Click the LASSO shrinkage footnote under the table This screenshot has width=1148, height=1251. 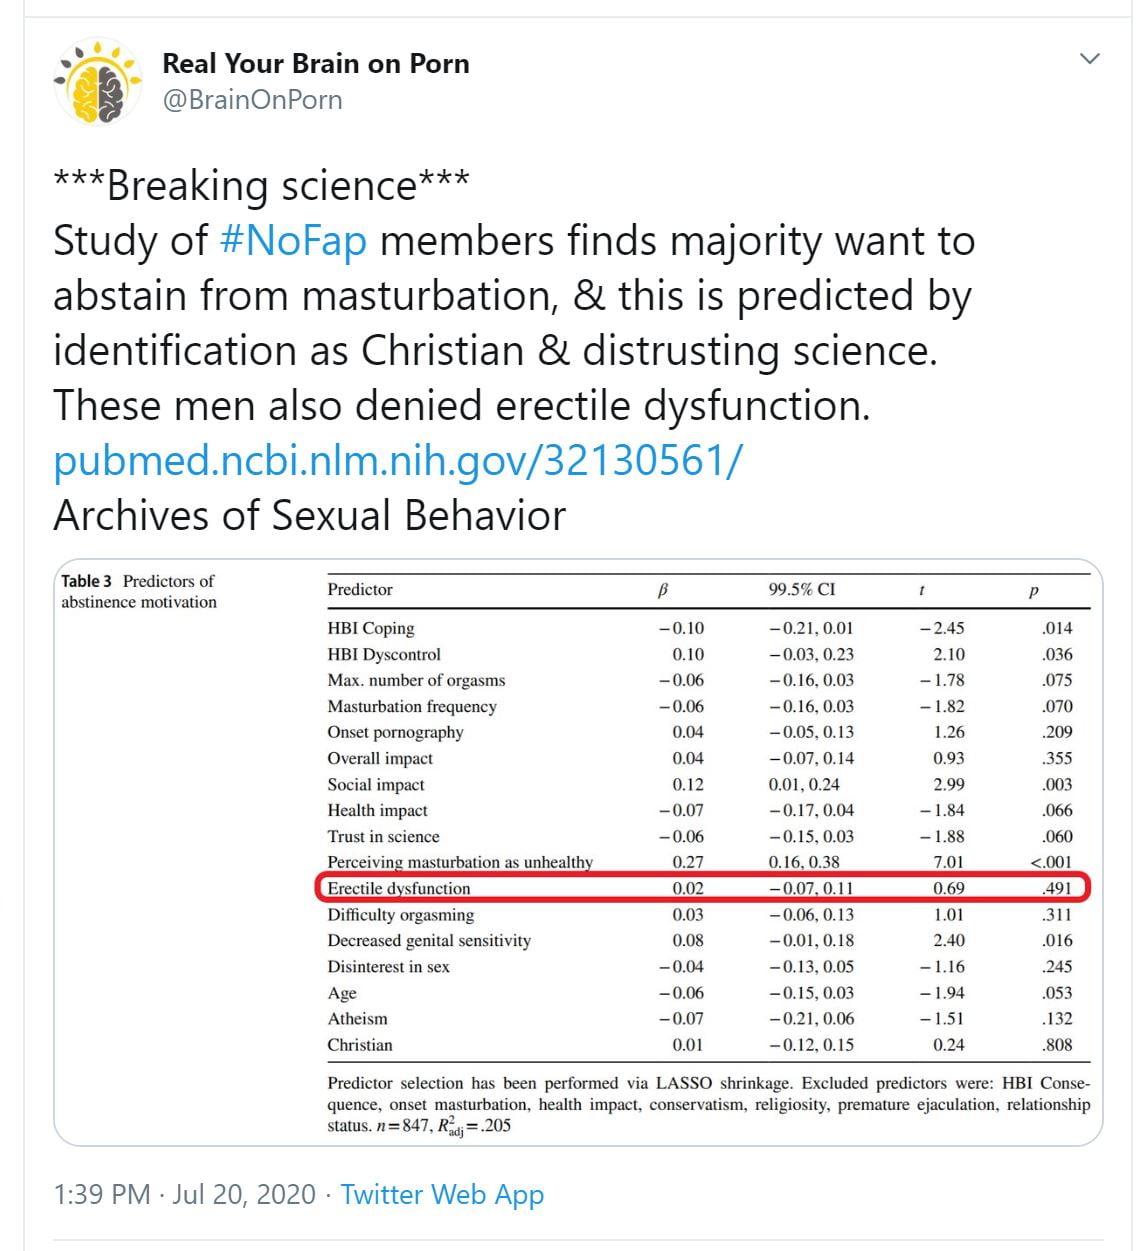click(708, 1104)
